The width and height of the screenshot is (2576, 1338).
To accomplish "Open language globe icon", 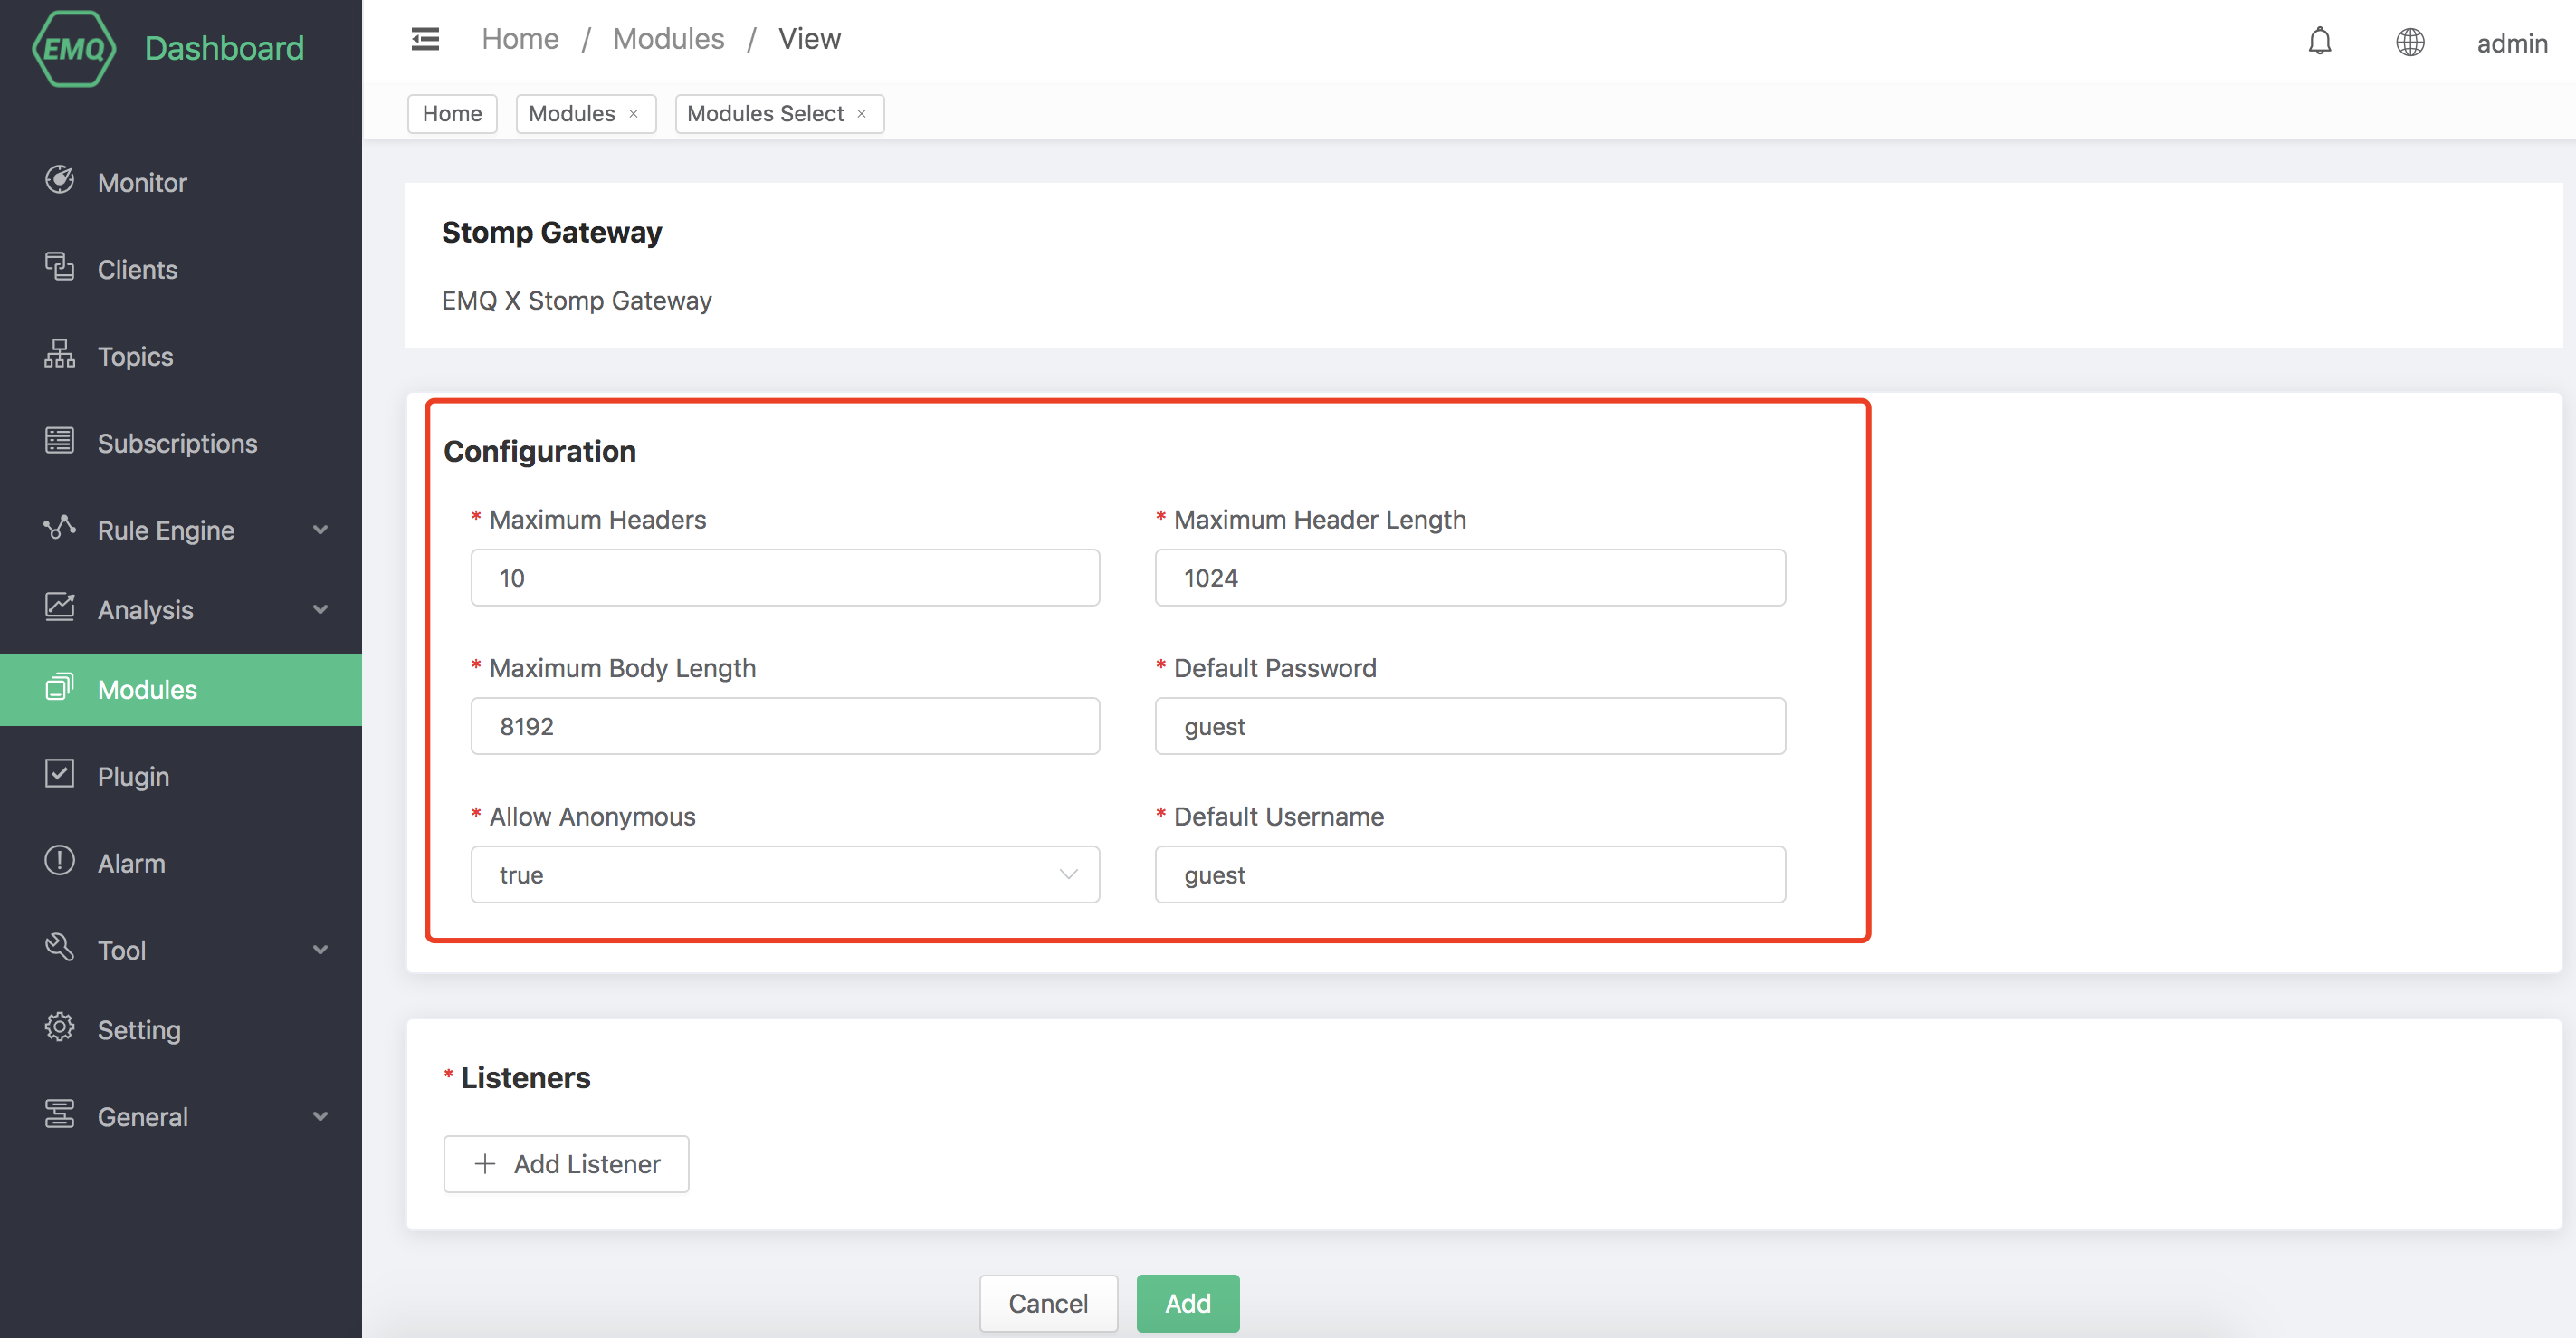I will pyautogui.click(x=2410, y=42).
